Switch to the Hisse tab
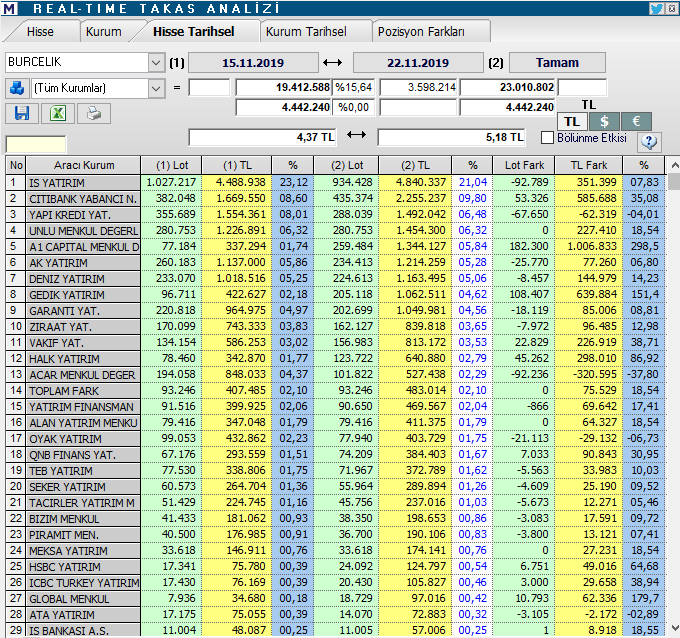Image resolution: width=680 pixels, height=638 pixels. tap(40, 32)
